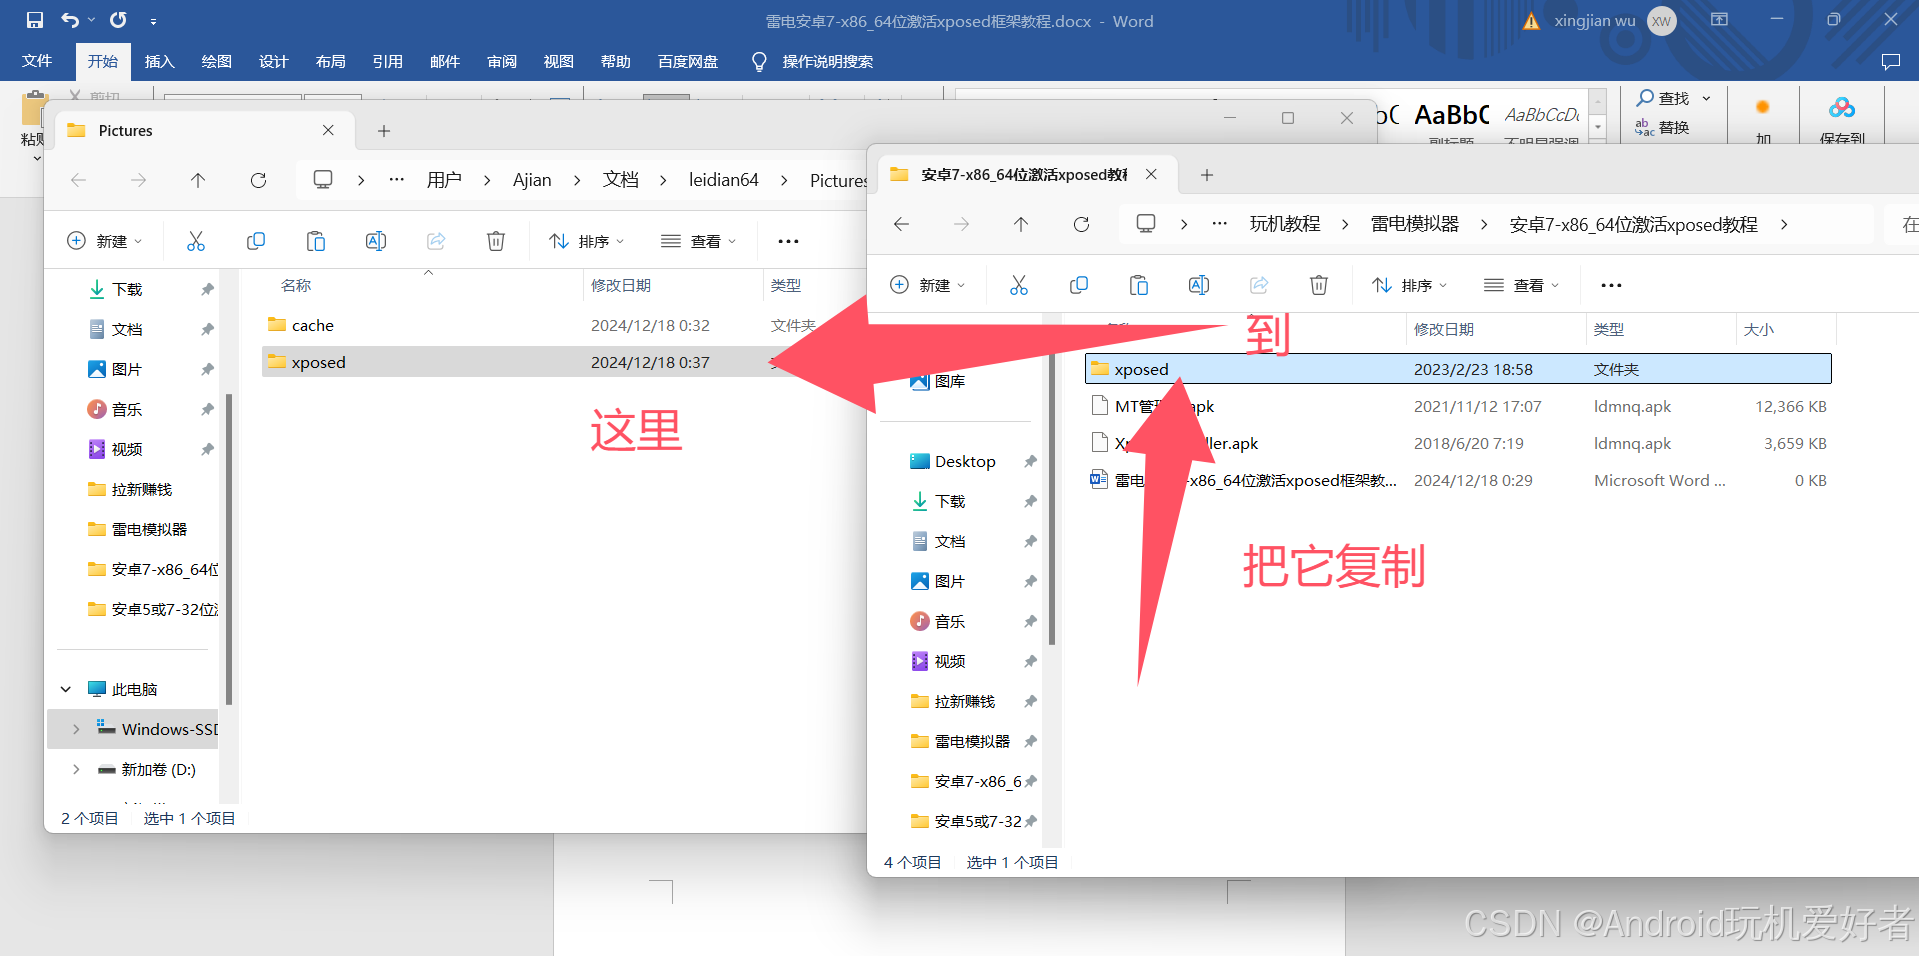1919x956 pixels.
Task: Delete item in Pictures window toolbar
Action: tap(496, 241)
